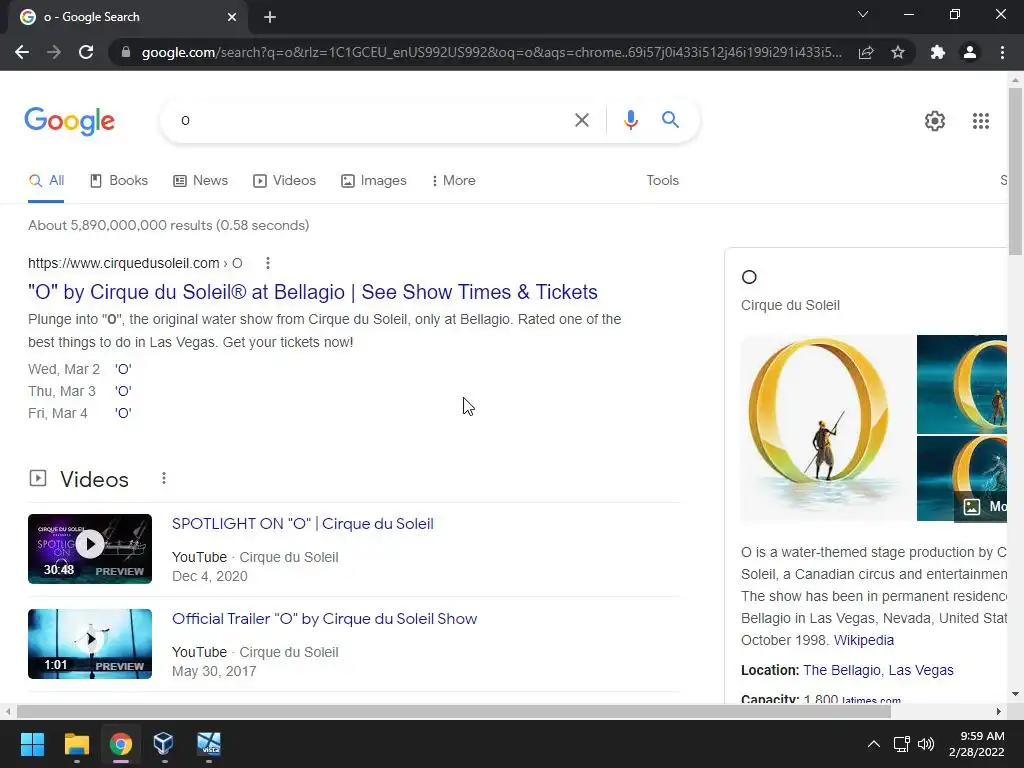The image size is (1024, 768).
Task: Open "O" by Cirque du Soleil at Bellagio link
Action: 313,292
